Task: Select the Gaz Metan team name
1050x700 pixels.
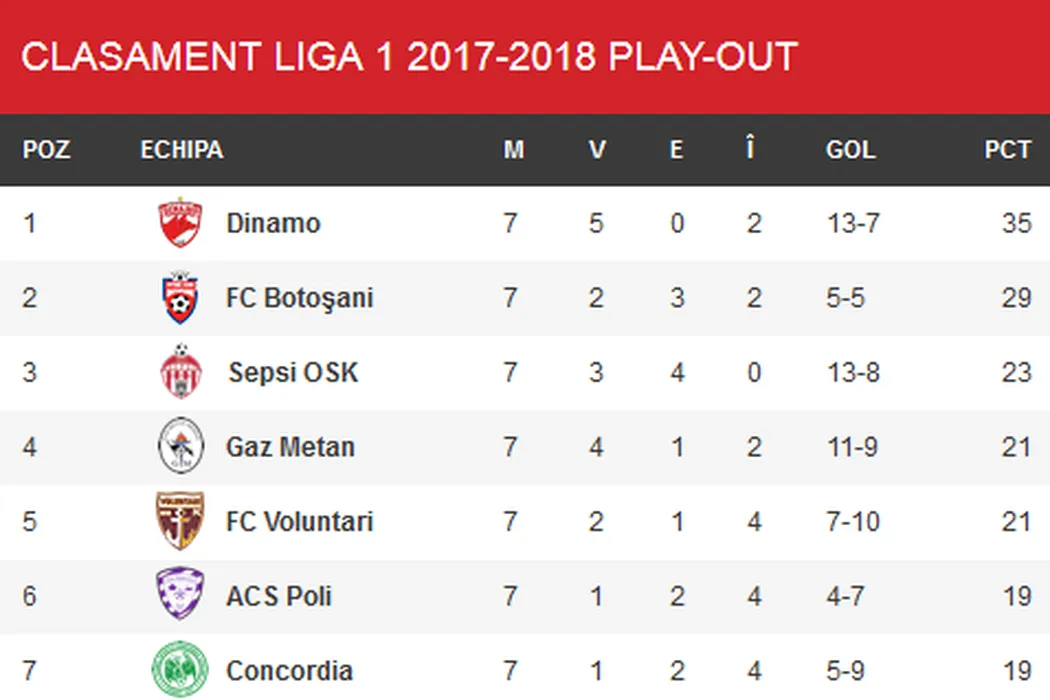Action: click(290, 446)
